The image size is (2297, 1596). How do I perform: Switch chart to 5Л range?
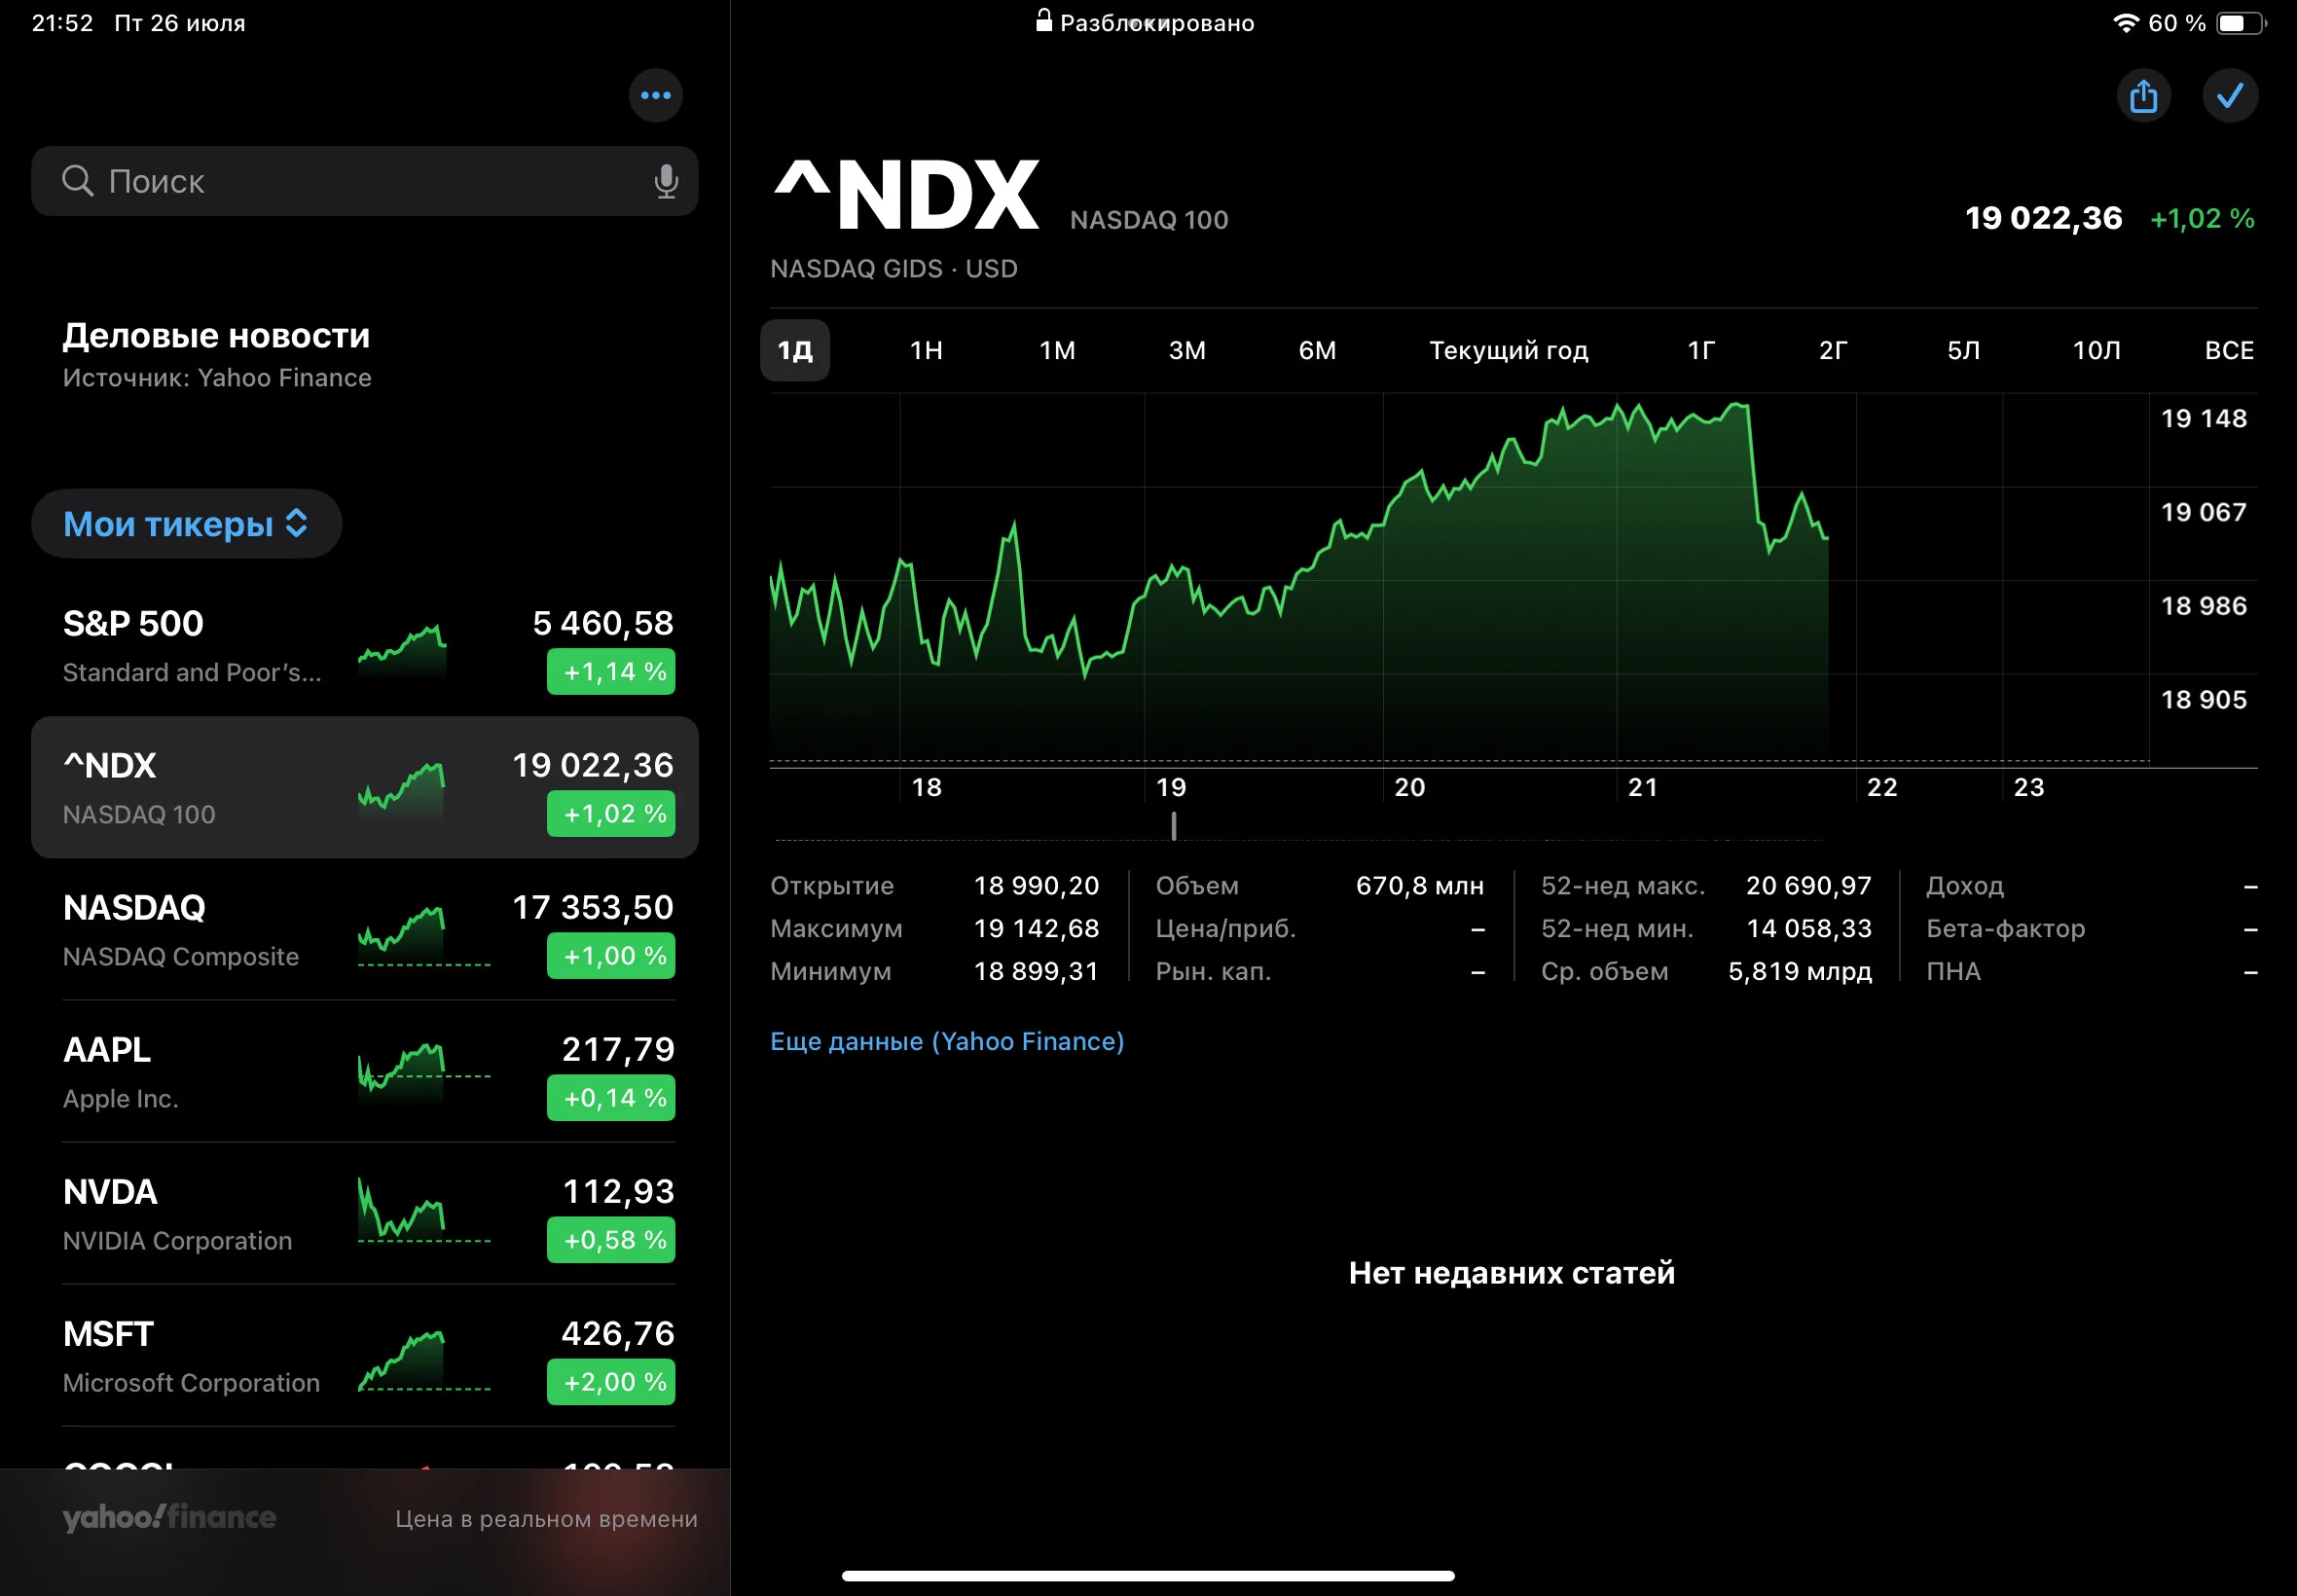coord(1963,350)
